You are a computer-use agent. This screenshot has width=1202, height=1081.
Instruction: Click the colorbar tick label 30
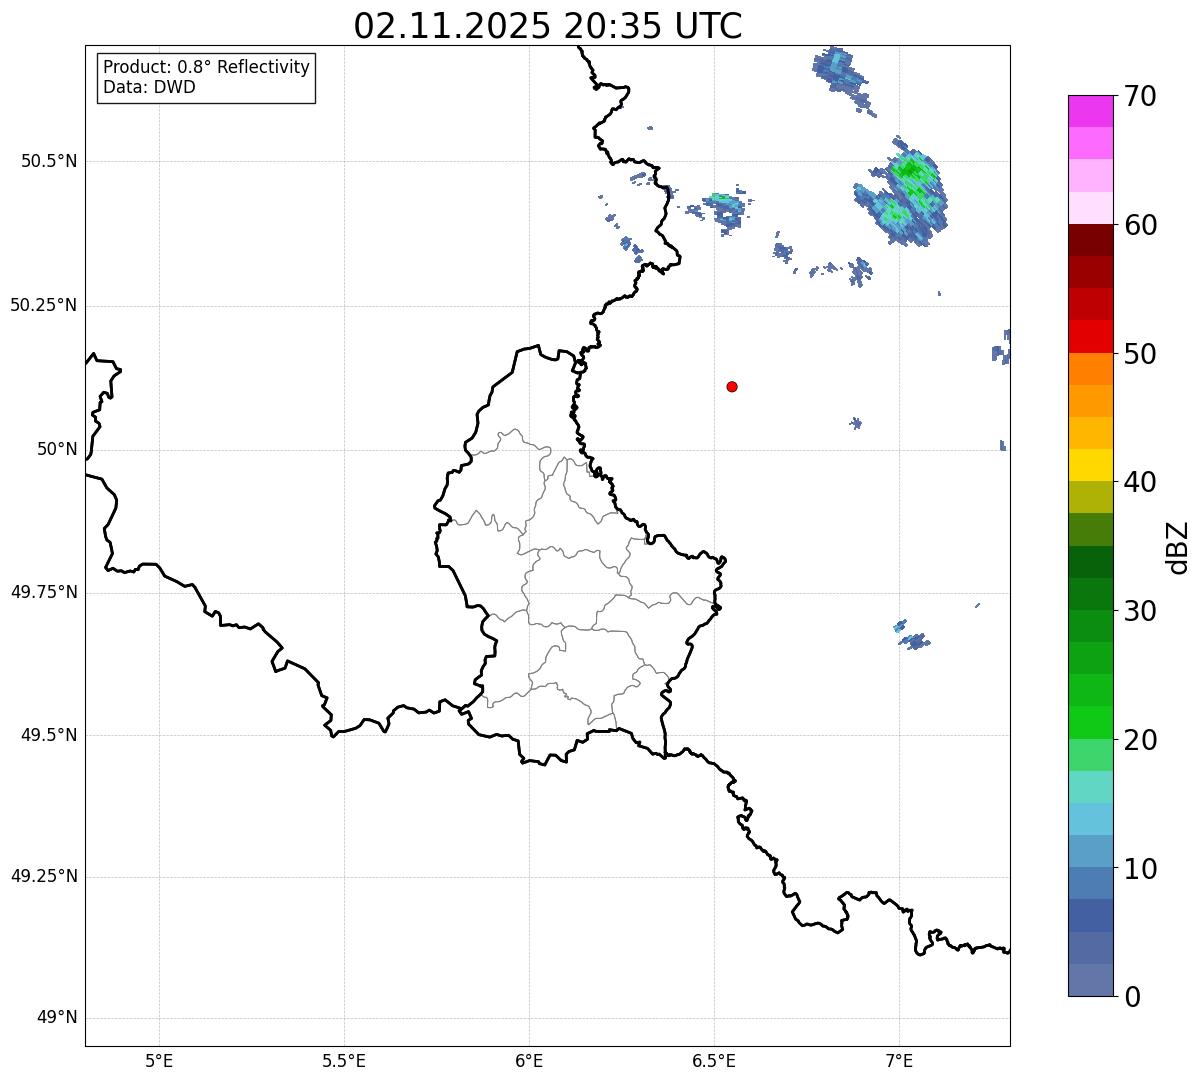tap(1140, 611)
